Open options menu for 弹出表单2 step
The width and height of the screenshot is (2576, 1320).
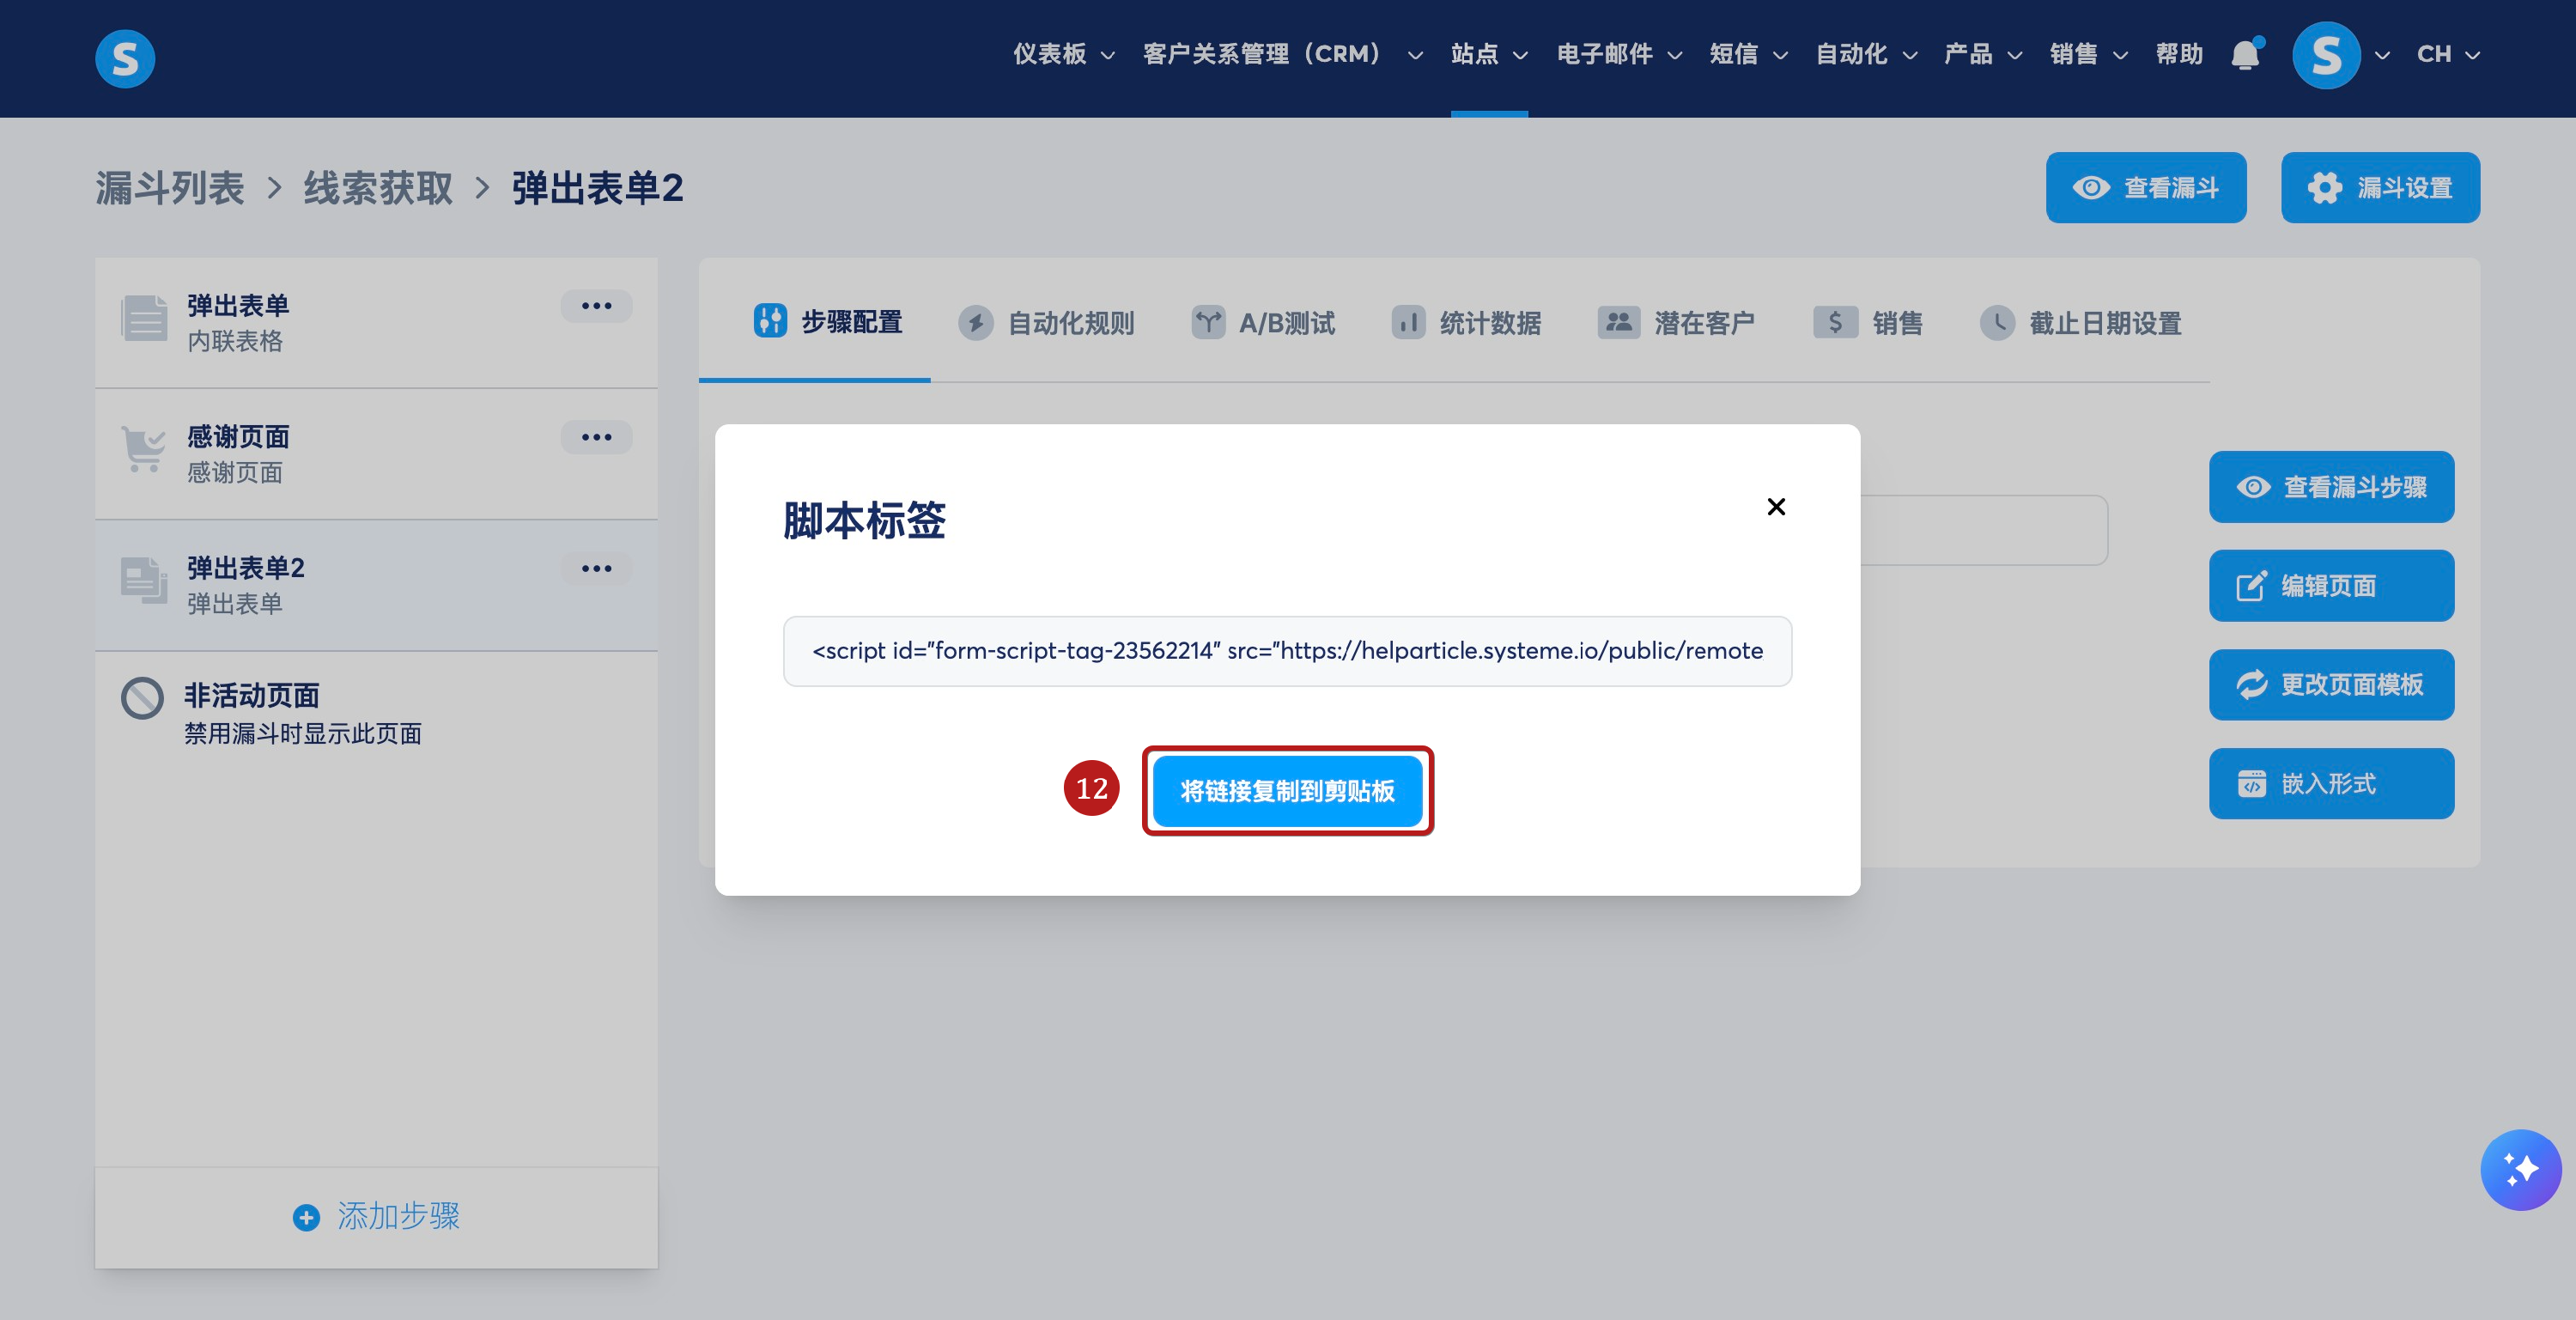tap(596, 568)
